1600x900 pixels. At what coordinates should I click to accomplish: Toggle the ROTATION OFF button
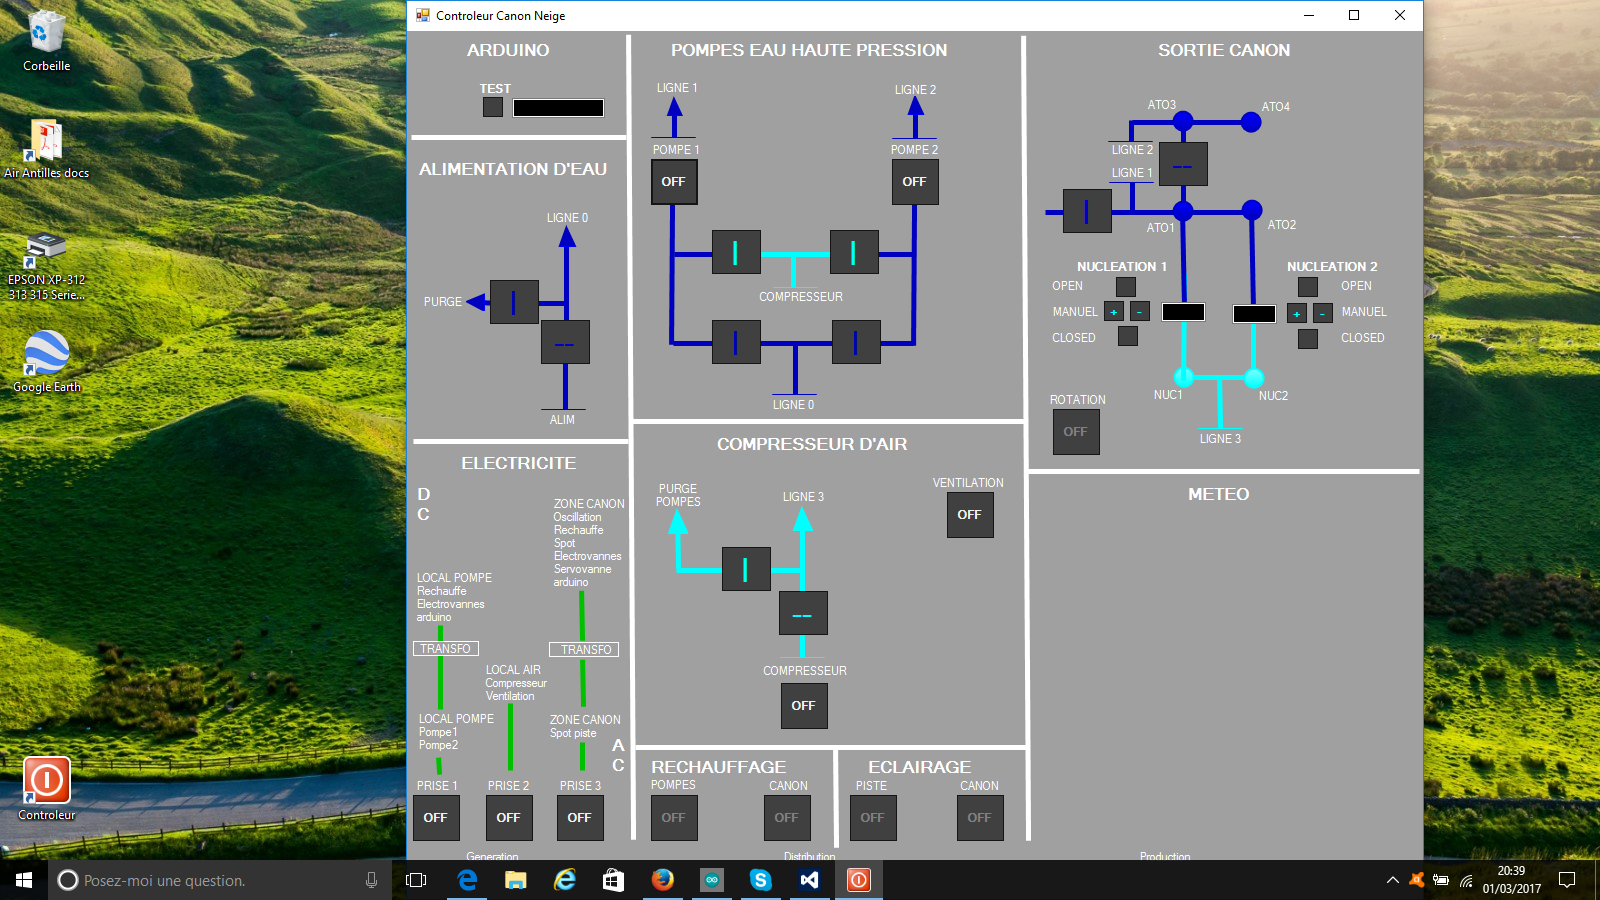[x=1076, y=432]
